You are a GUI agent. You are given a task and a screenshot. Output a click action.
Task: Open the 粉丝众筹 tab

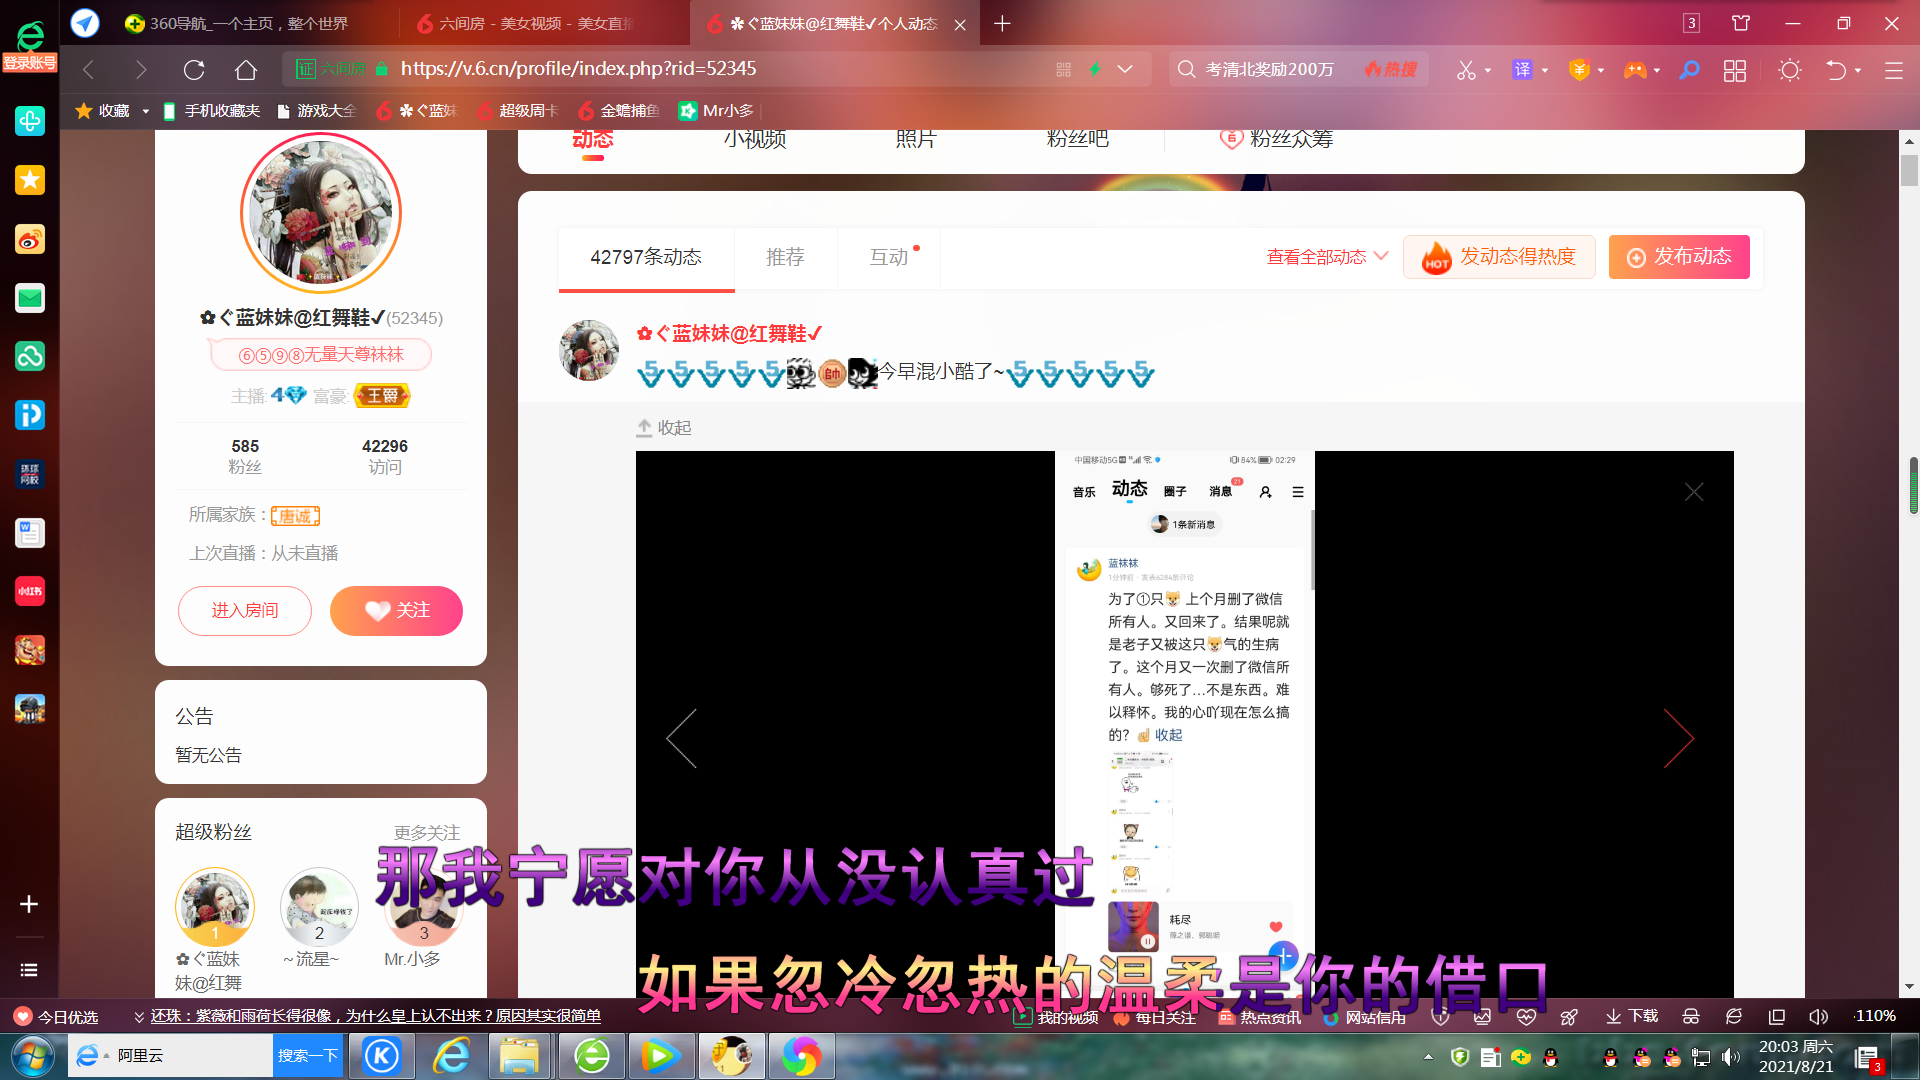(x=1277, y=139)
